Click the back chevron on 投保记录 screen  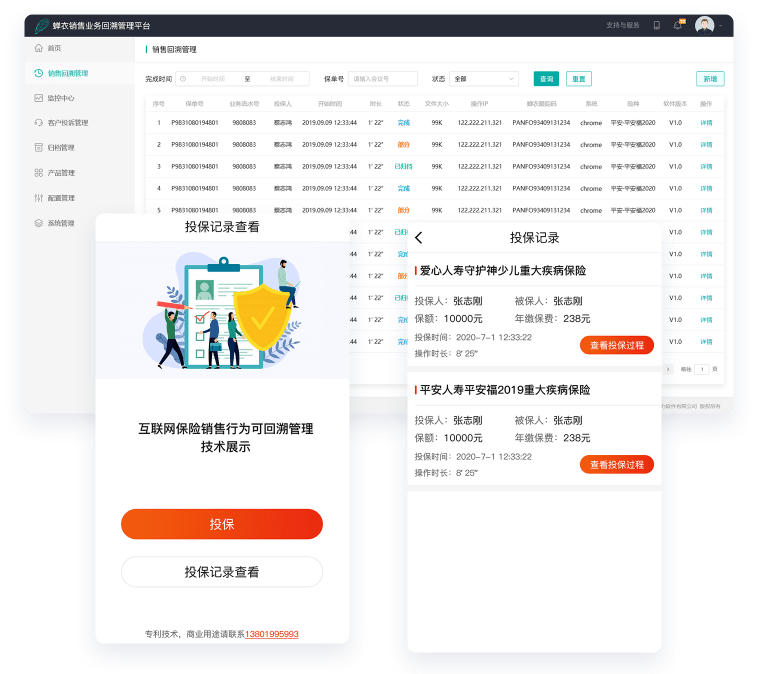pyautogui.click(x=419, y=237)
